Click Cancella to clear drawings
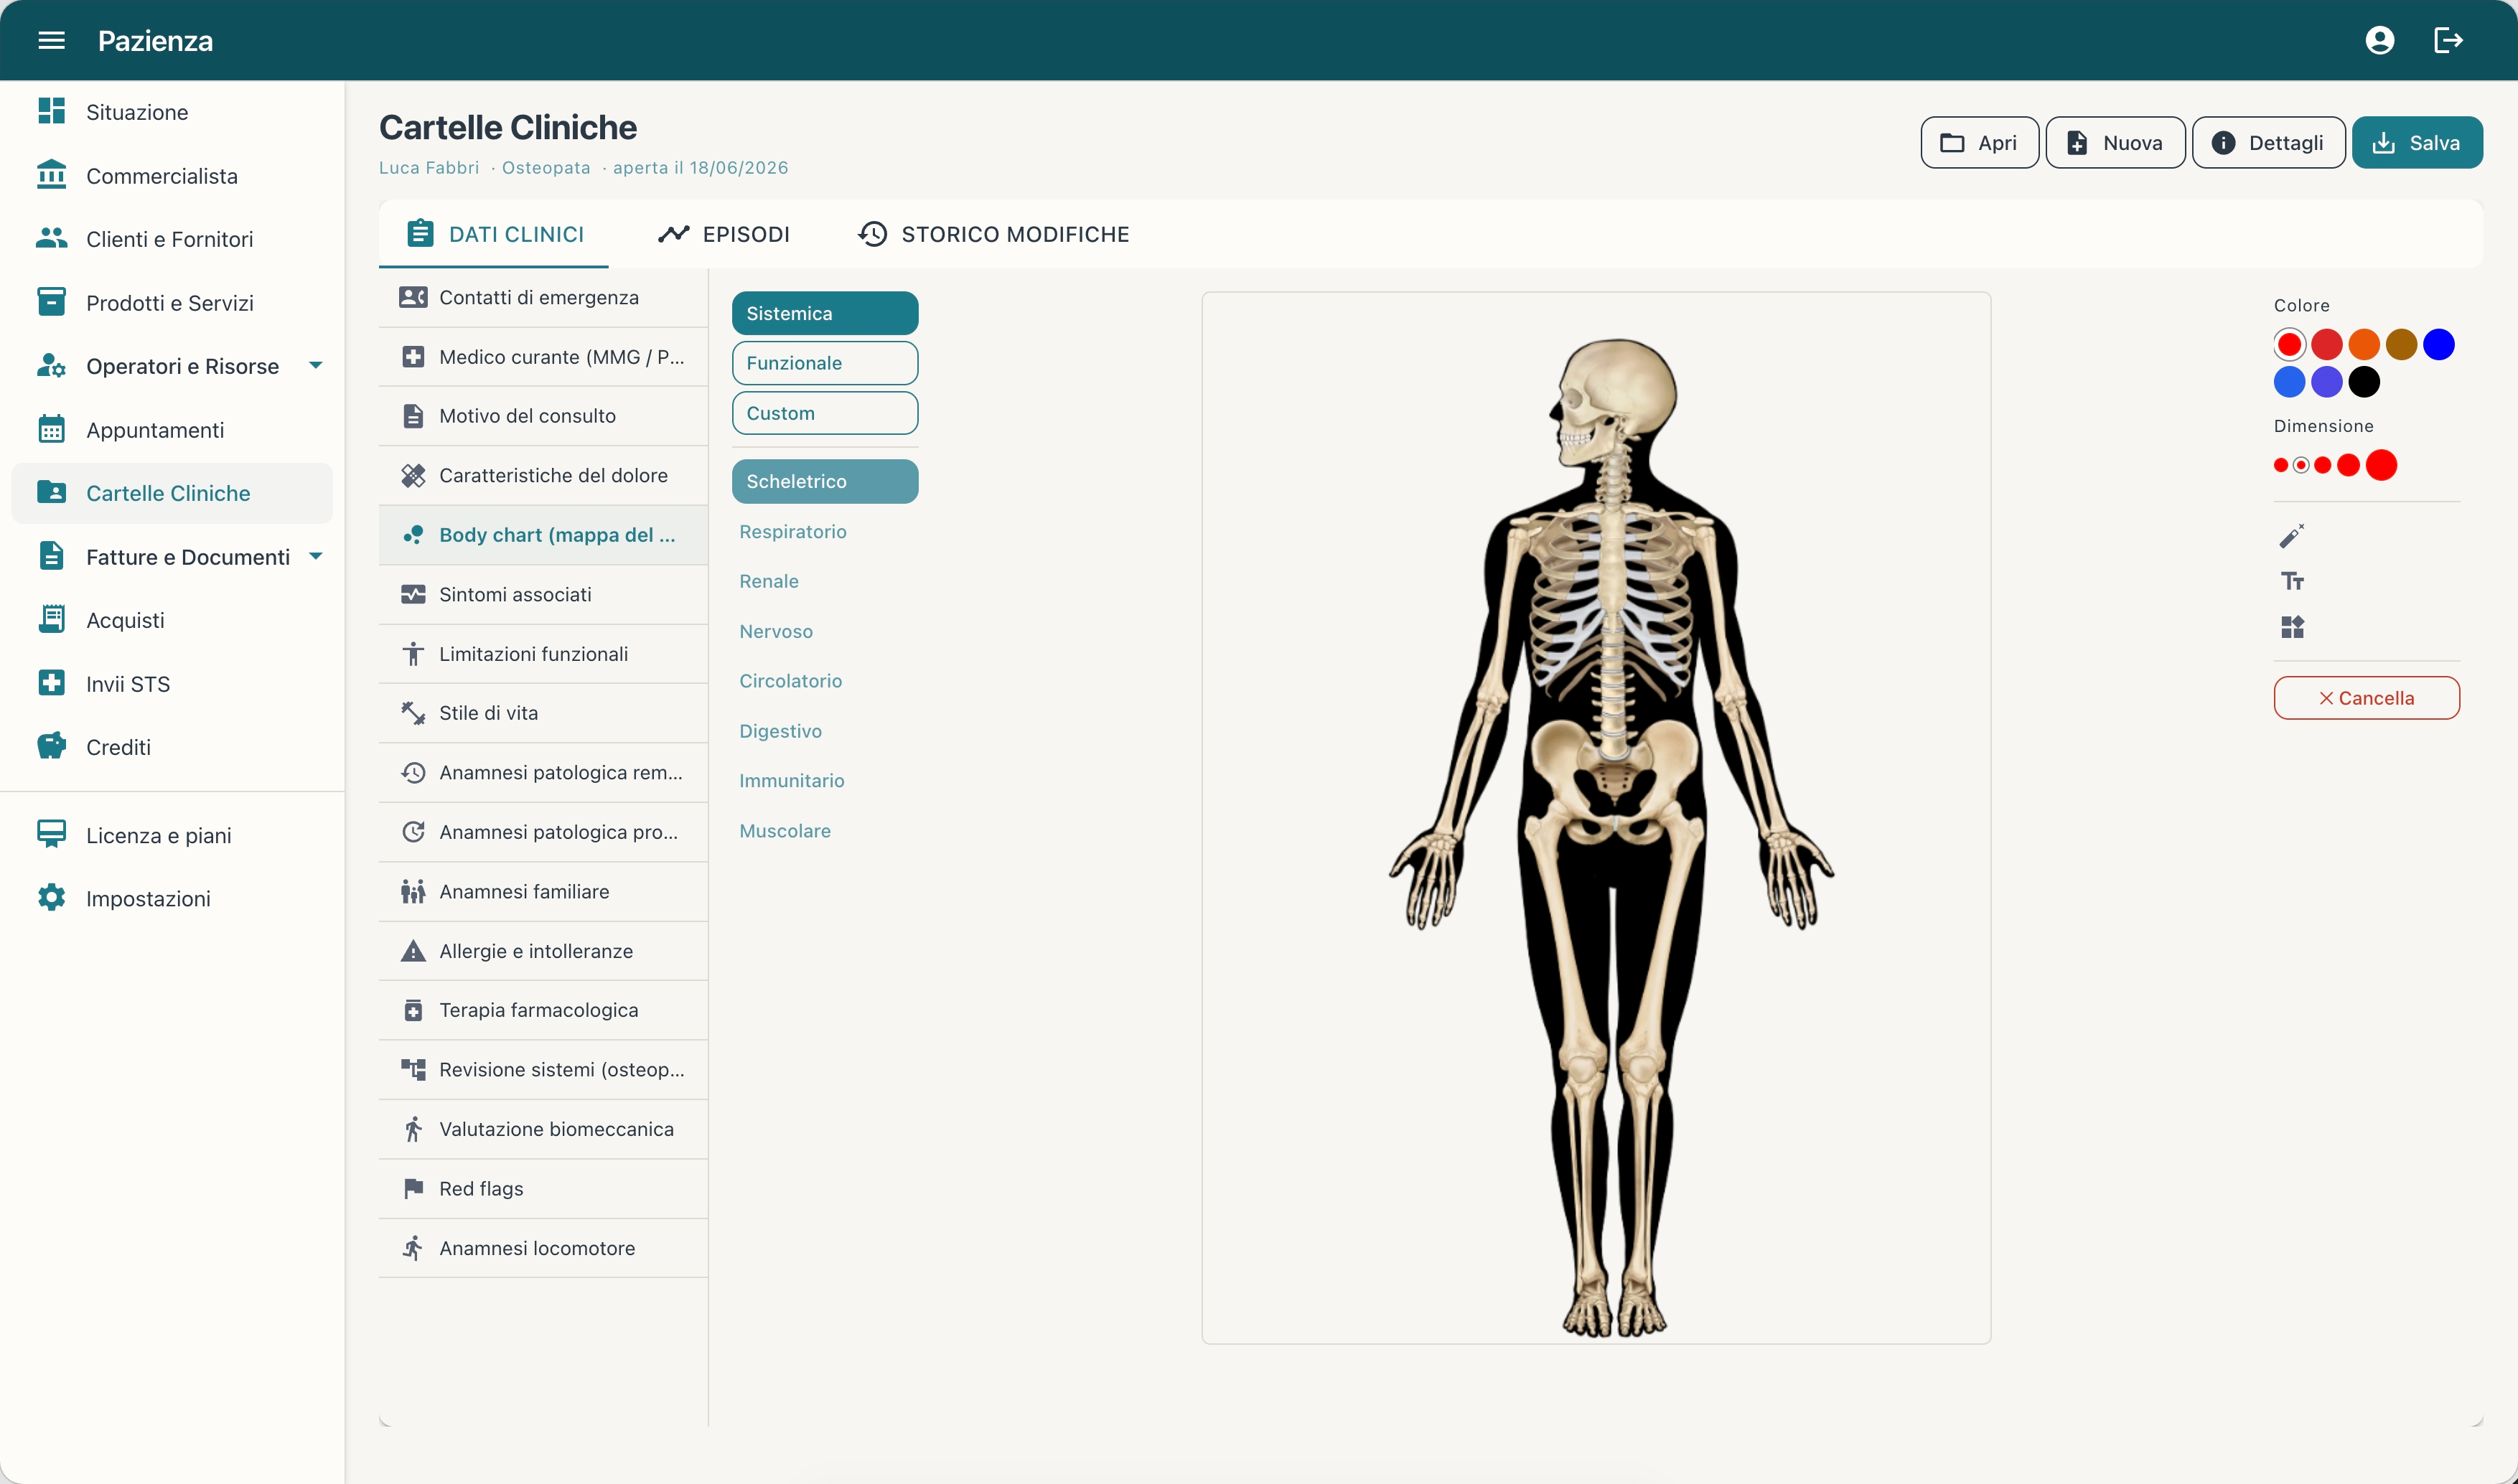Screen dimensions: 2518x1484 click(2366, 698)
